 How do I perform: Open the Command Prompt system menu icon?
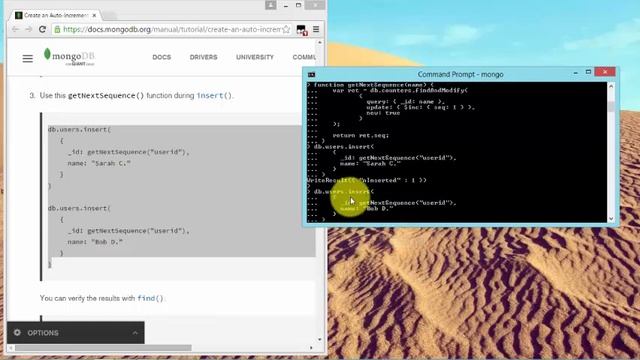point(311,74)
